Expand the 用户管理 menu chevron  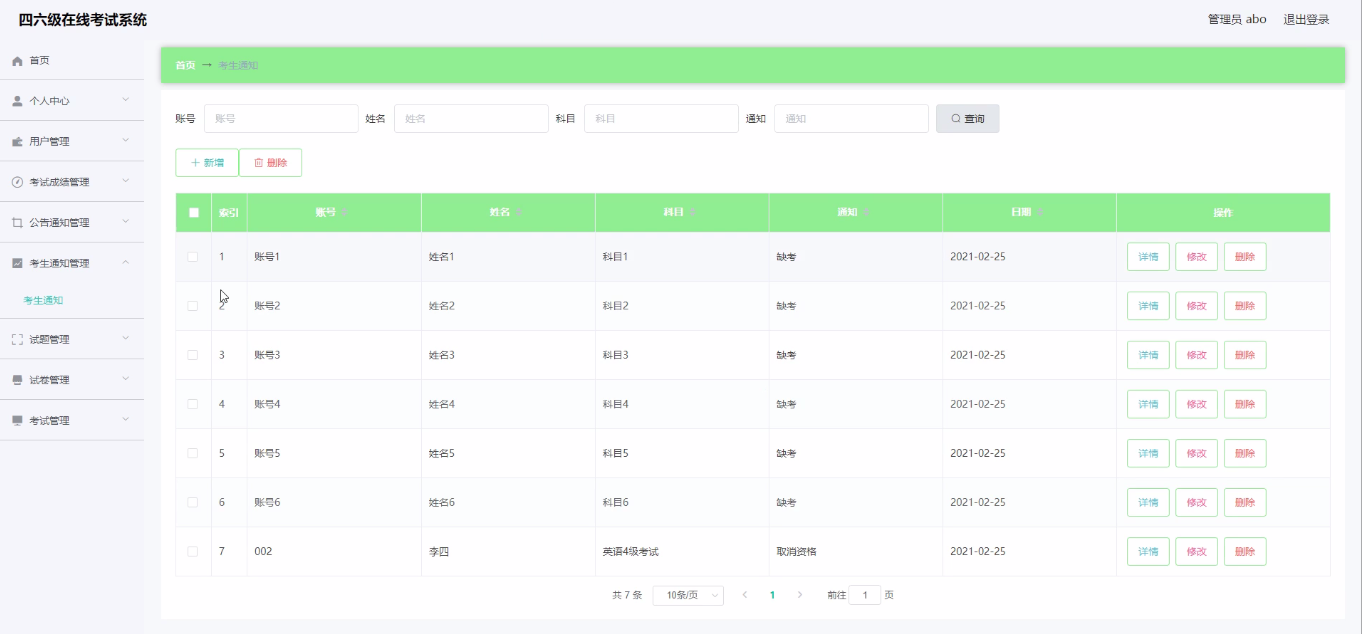click(x=126, y=141)
